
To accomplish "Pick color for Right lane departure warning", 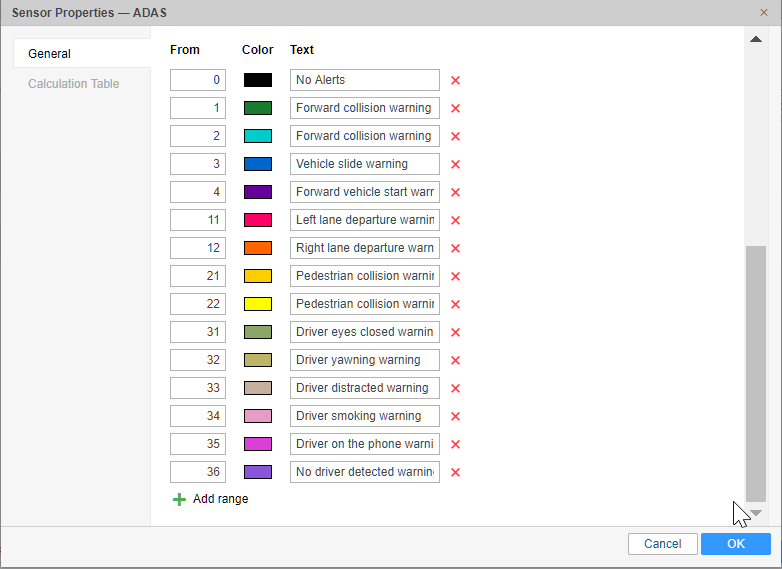I will (257, 248).
